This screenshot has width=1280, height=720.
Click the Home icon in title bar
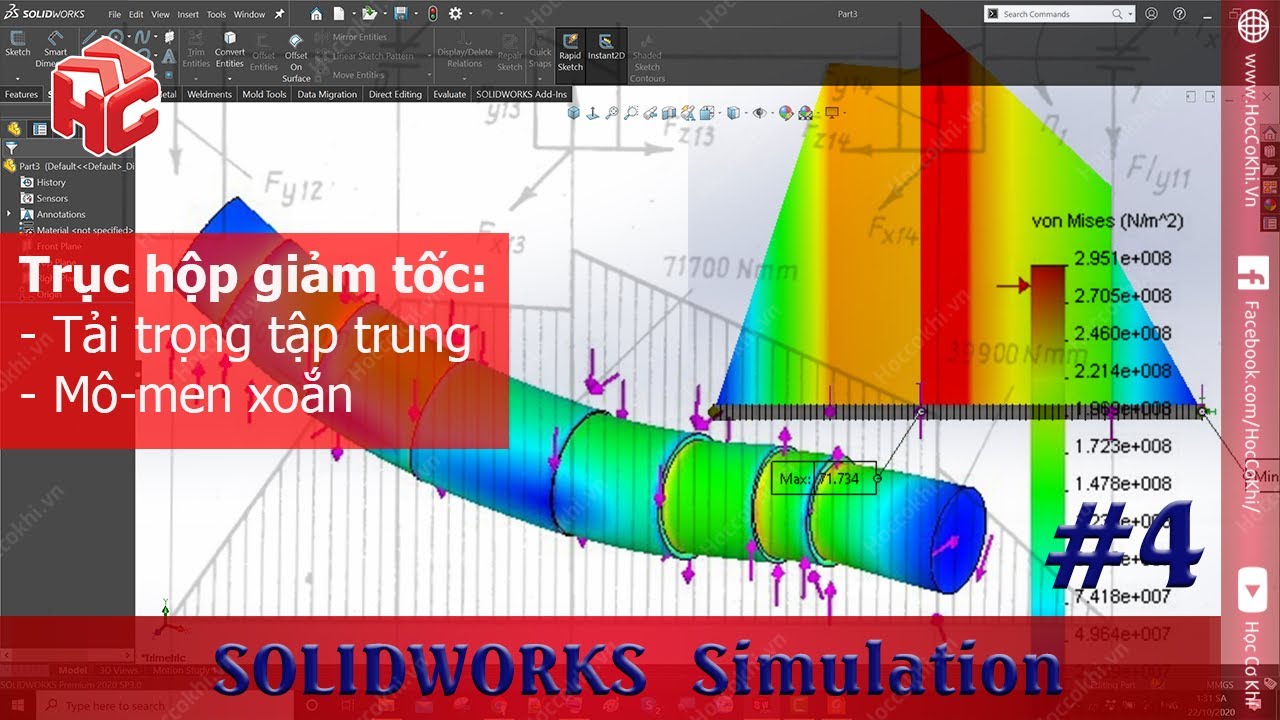(x=316, y=14)
